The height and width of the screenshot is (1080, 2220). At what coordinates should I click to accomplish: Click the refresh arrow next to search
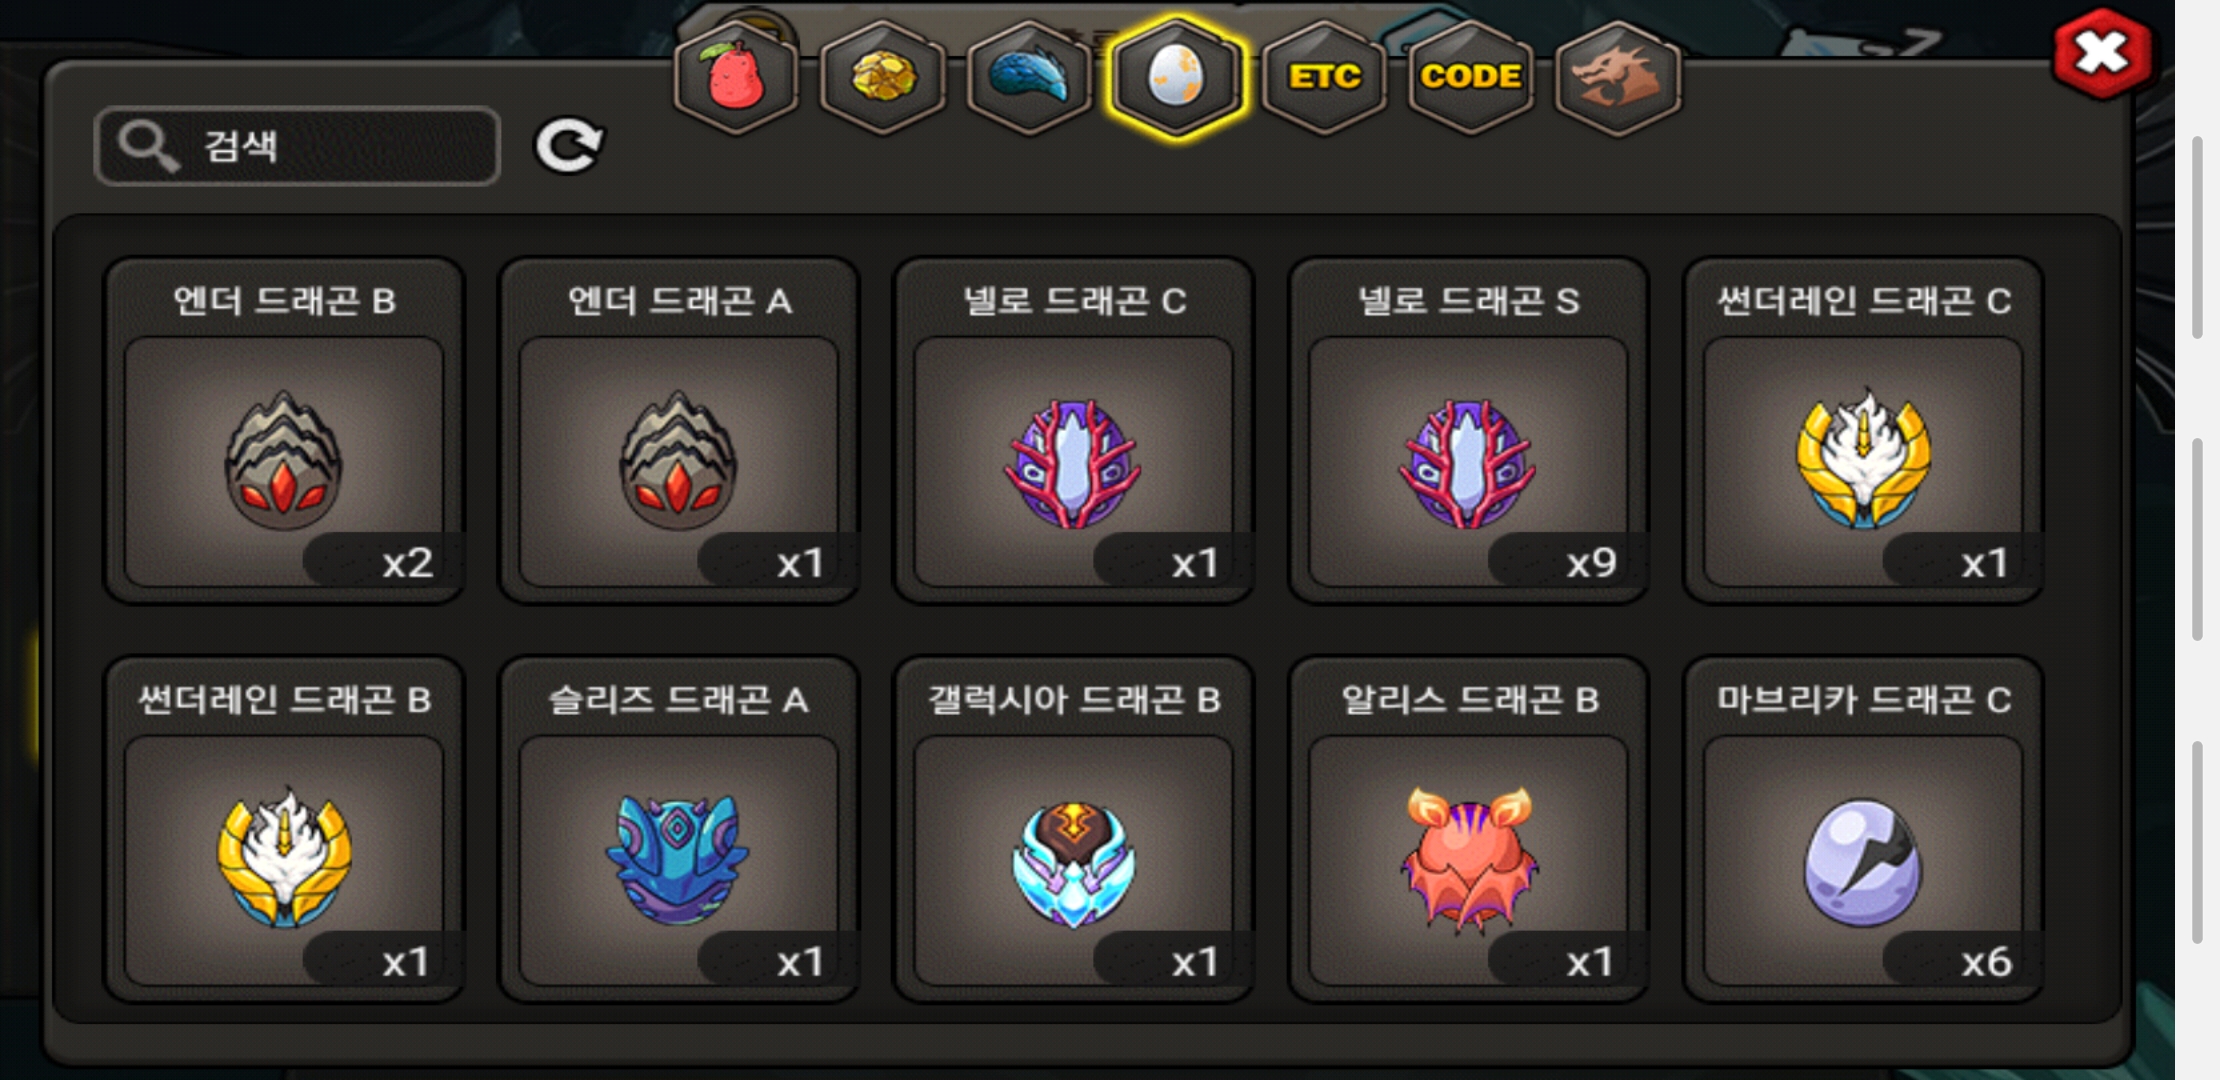click(569, 146)
